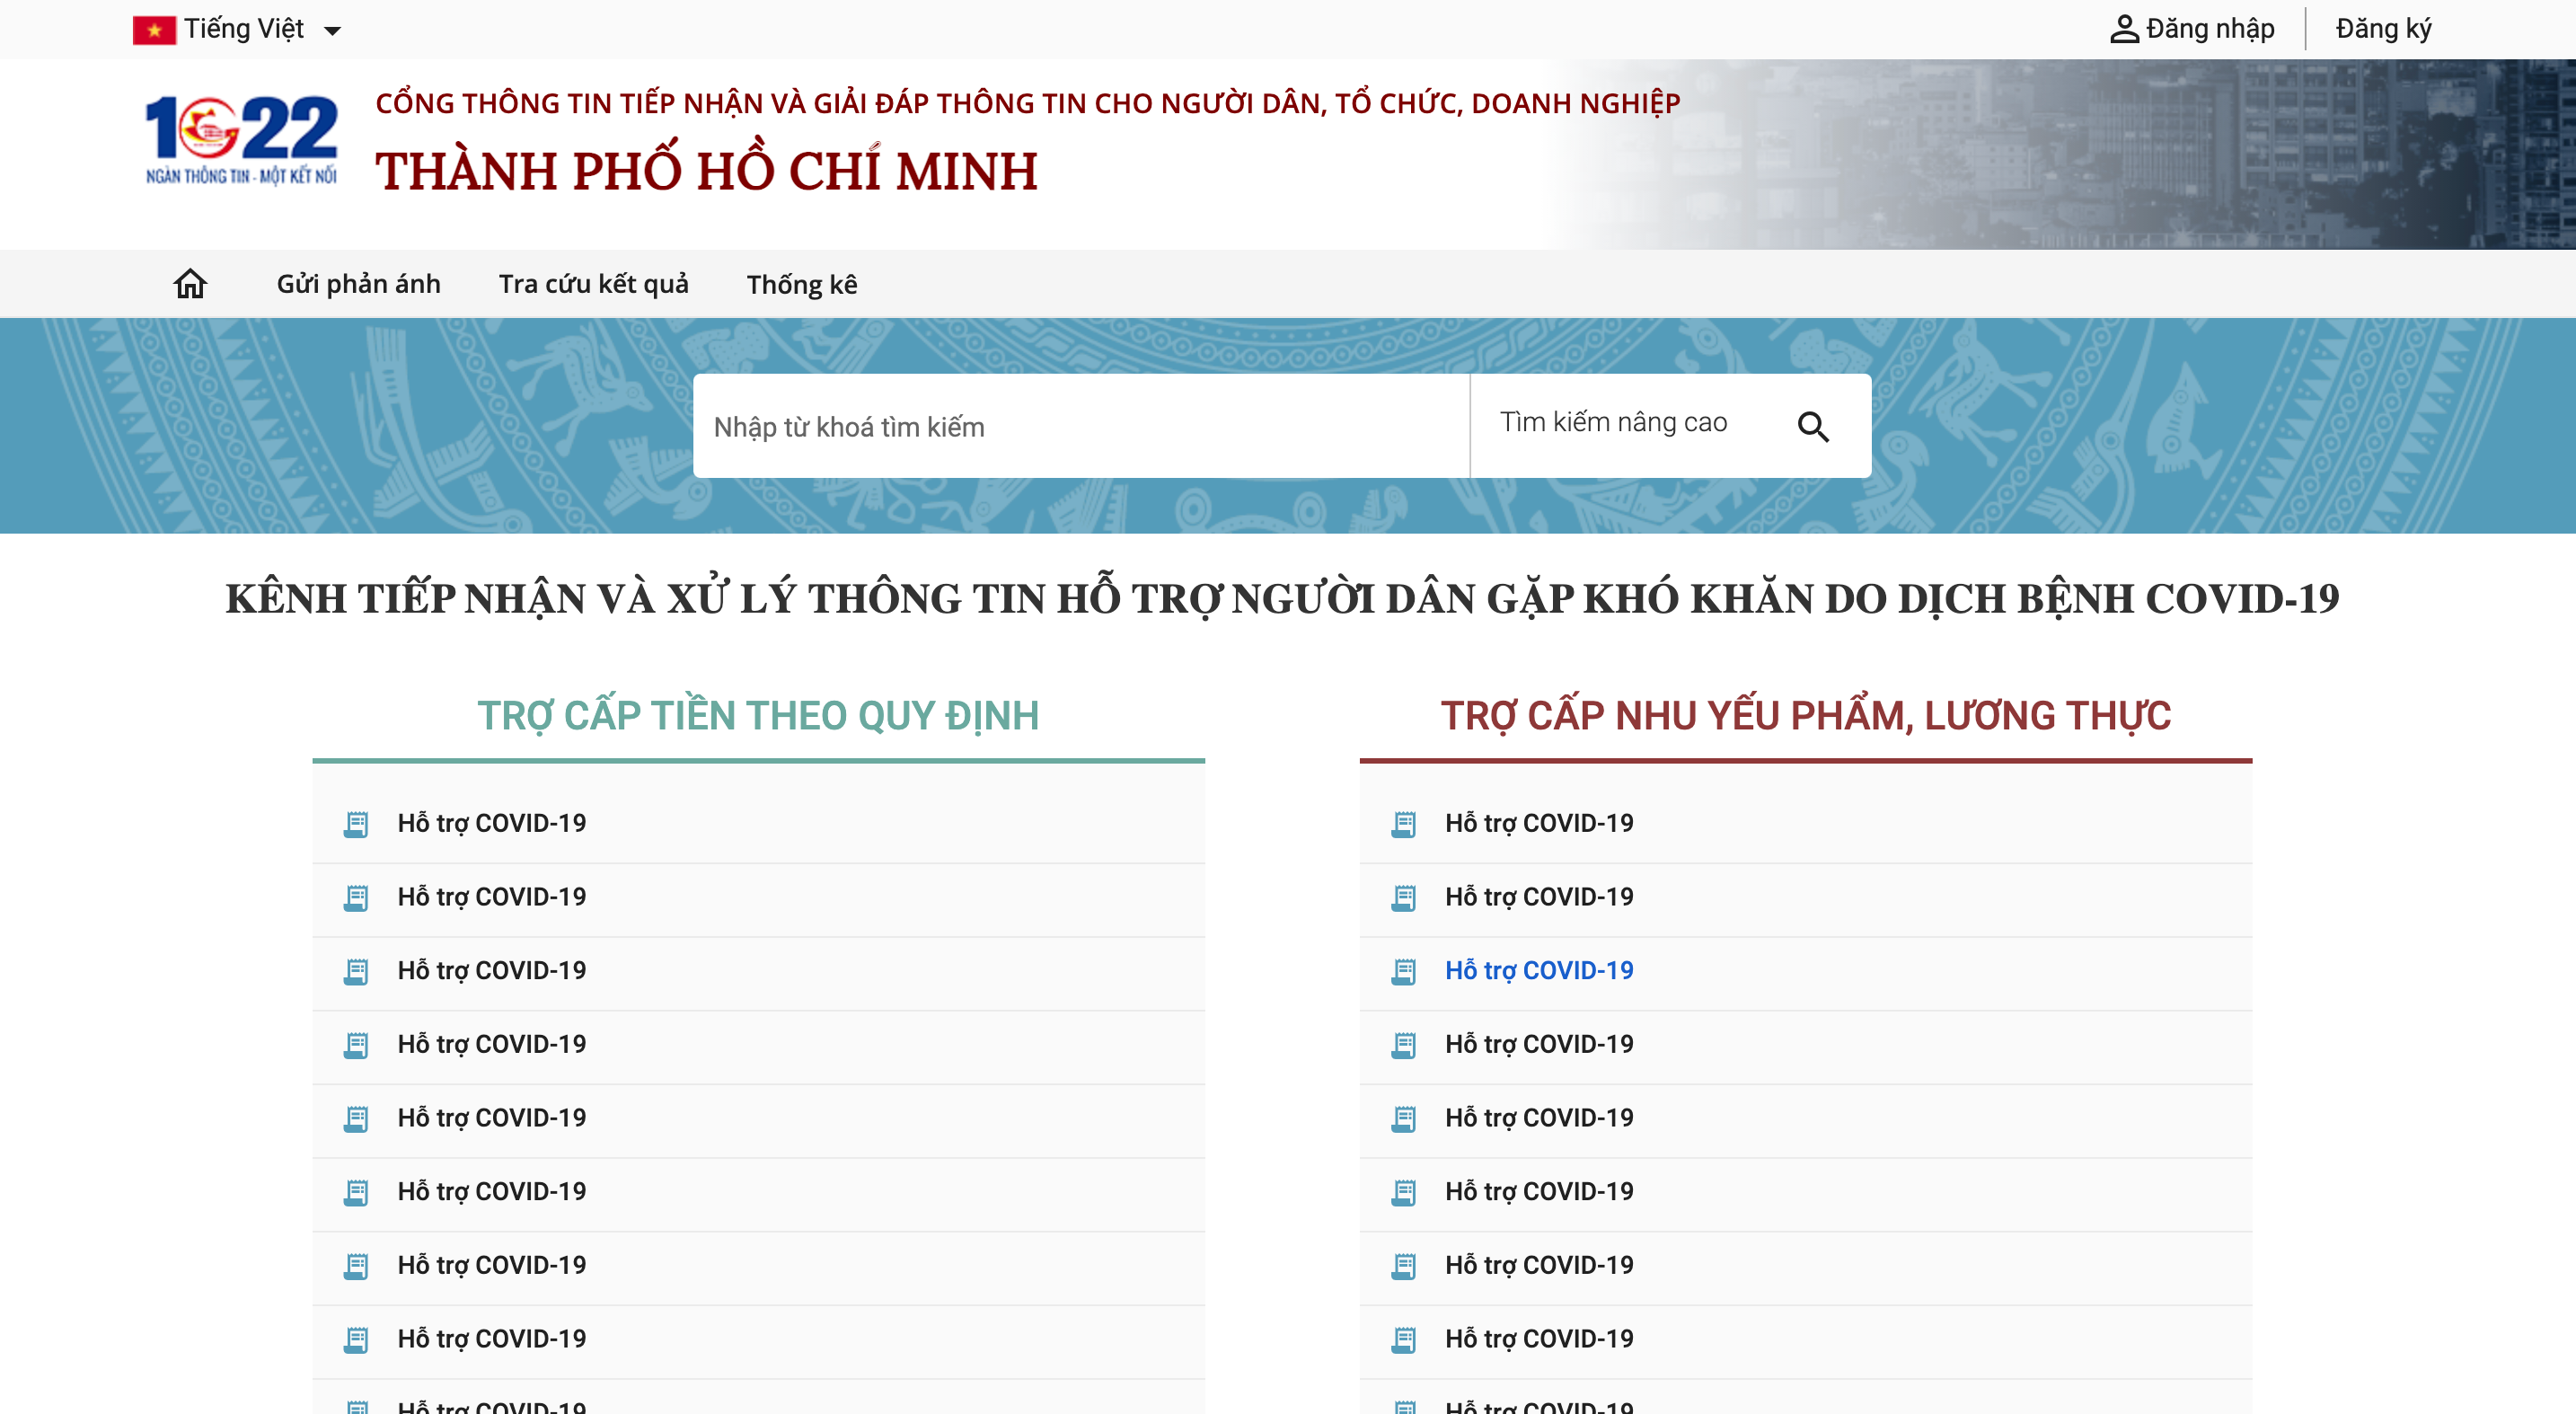Open the highlighted blue Hỗ trợ COVID-19 link
This screenshot has width=2576, height=1414.
pyautogui.click(x=1539, y=970)
